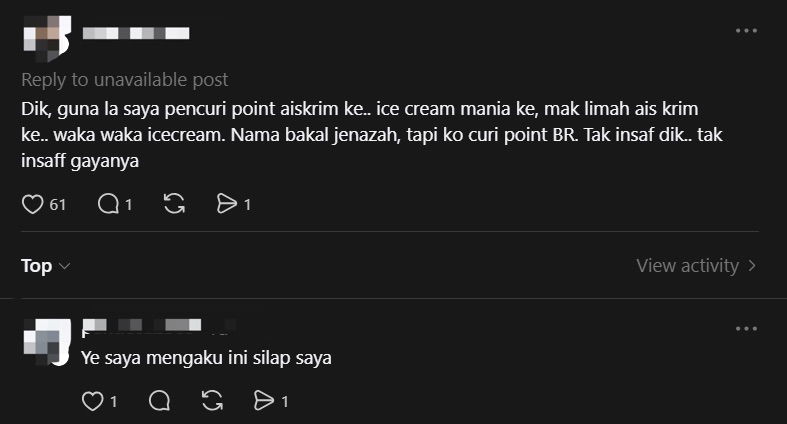Open the main post's three-dot menu
The width and height of the screenshot is (787, 424).
746,31
